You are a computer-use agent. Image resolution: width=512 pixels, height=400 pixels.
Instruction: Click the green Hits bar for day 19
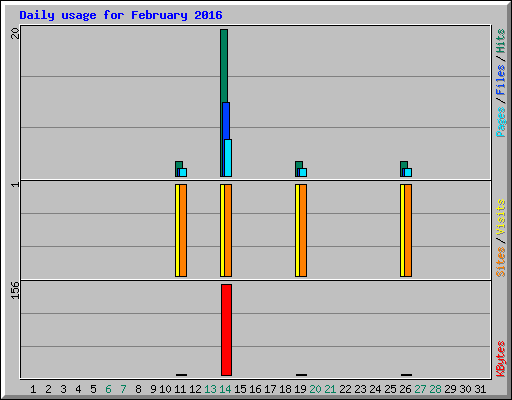click(x=299, y=165)
